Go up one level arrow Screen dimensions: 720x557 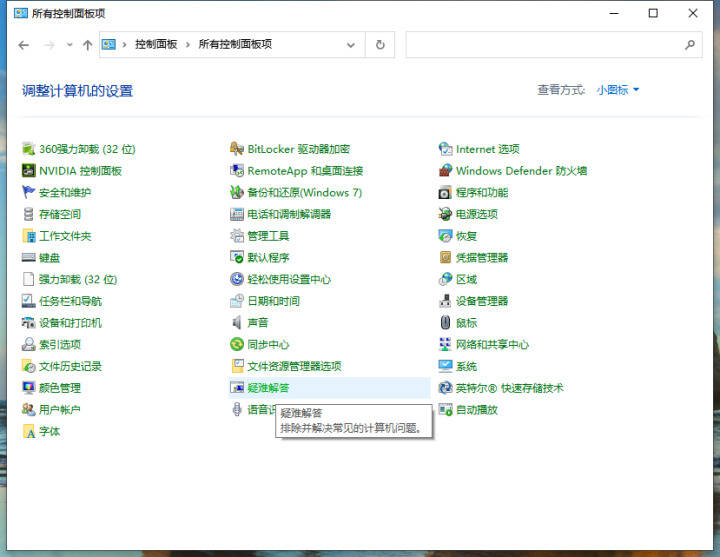(87, 45)
